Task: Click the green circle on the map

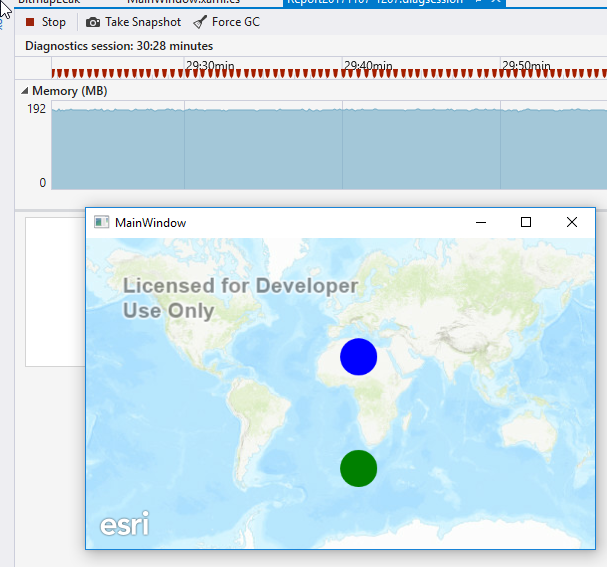Action: tap(358, 468)
